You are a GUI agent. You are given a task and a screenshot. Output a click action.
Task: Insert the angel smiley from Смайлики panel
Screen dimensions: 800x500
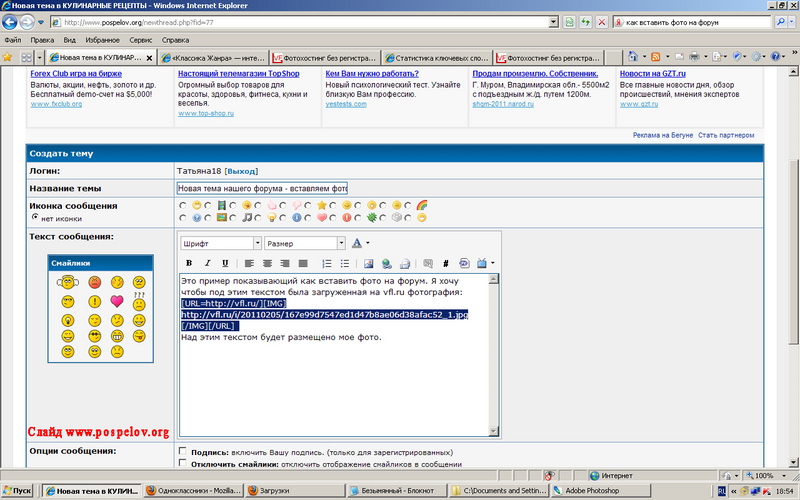tap(68, 282)
